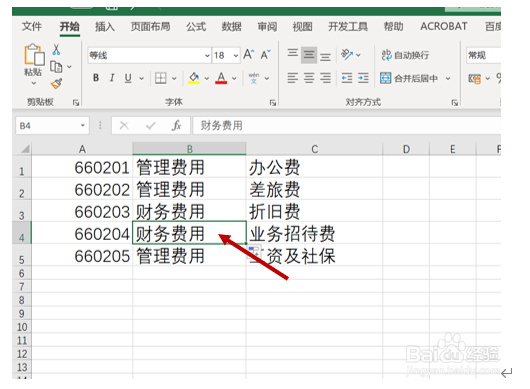The width and height of the screenshot is (530, 389).
Task: Click the Paste Options smart tag icon
Action: click(x=254, y=252)
